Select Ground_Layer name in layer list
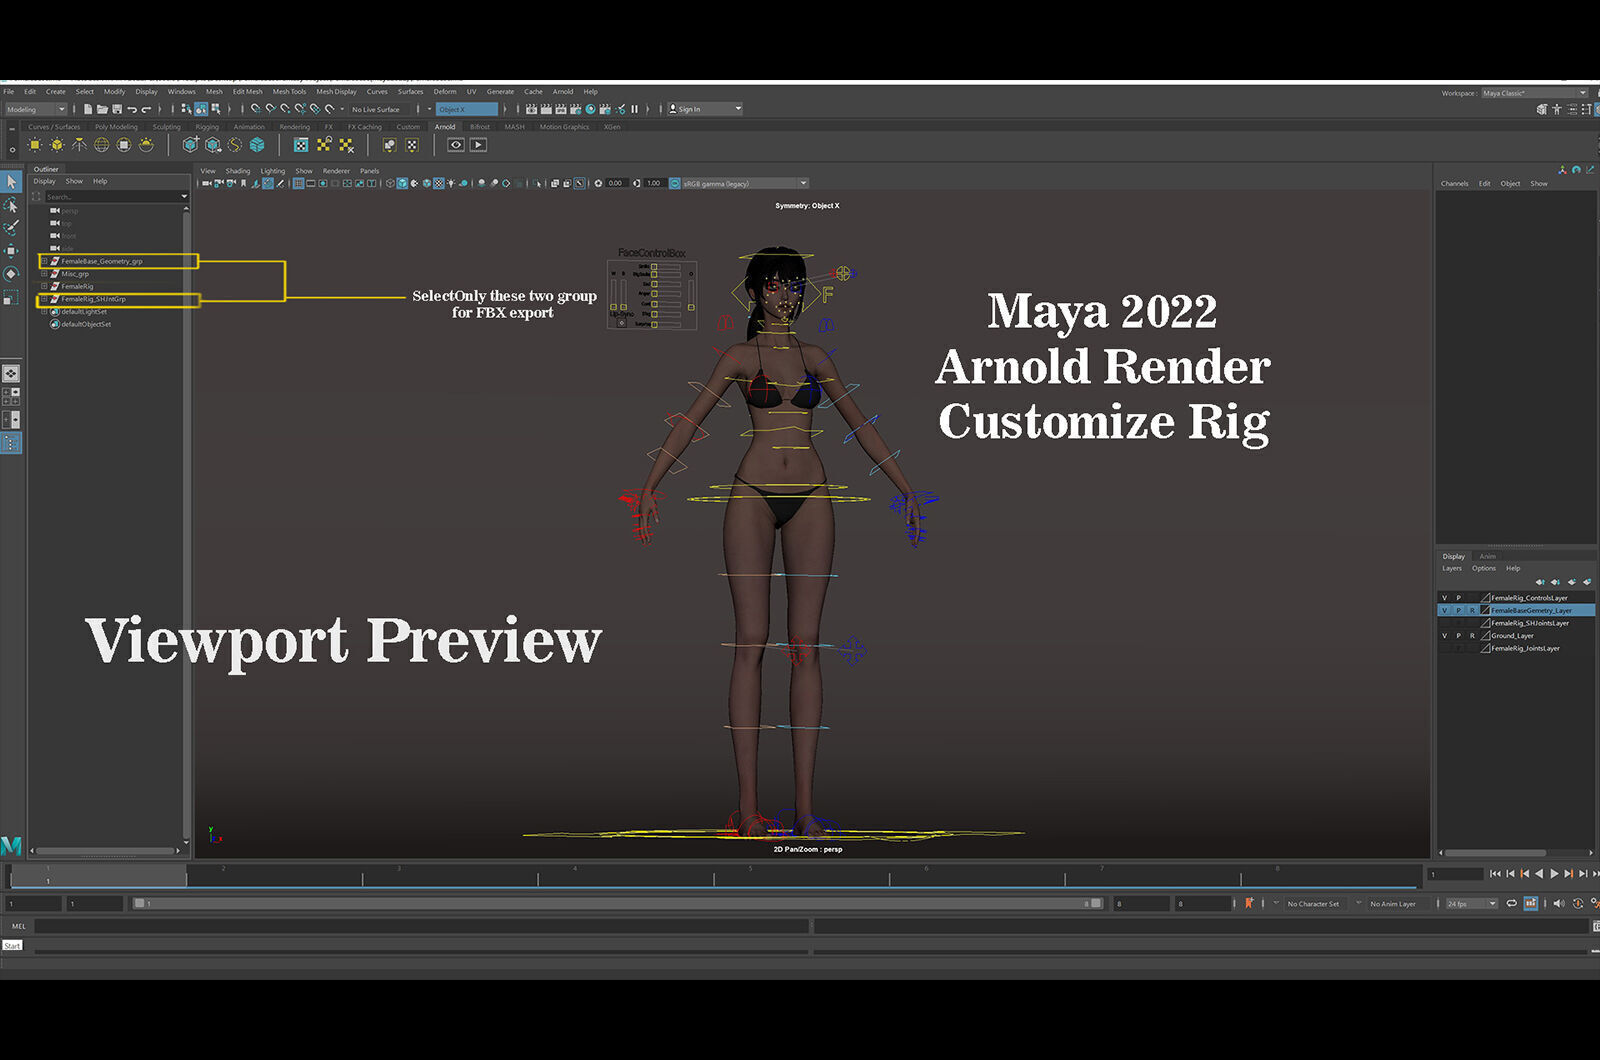This screenshot has height=1060, width=1600. (x=1513, y=636)
